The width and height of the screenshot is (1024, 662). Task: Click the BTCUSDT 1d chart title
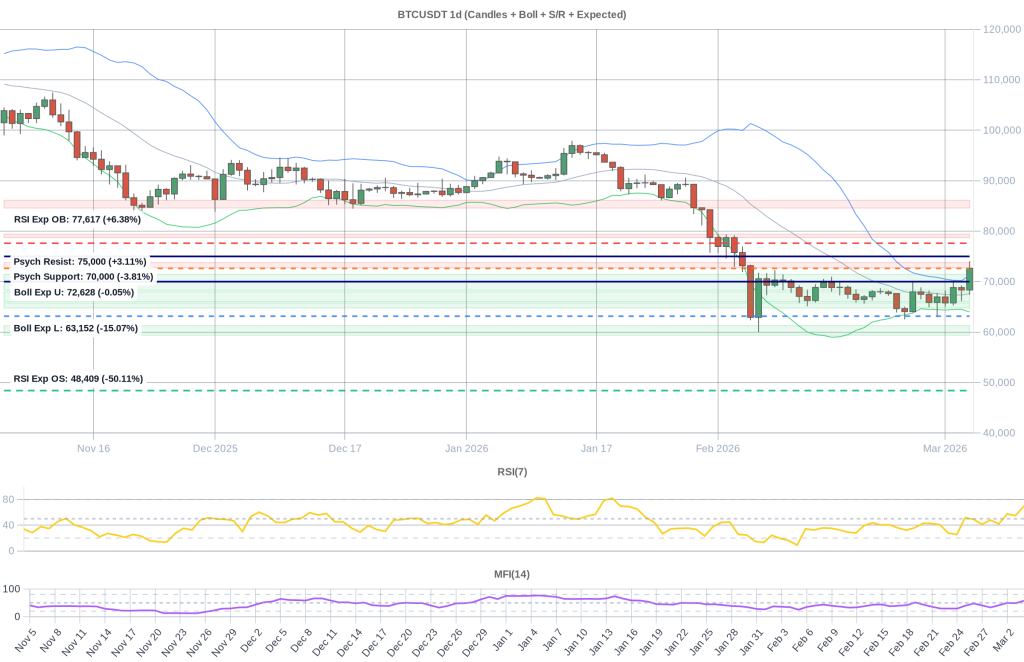(511, 14)
